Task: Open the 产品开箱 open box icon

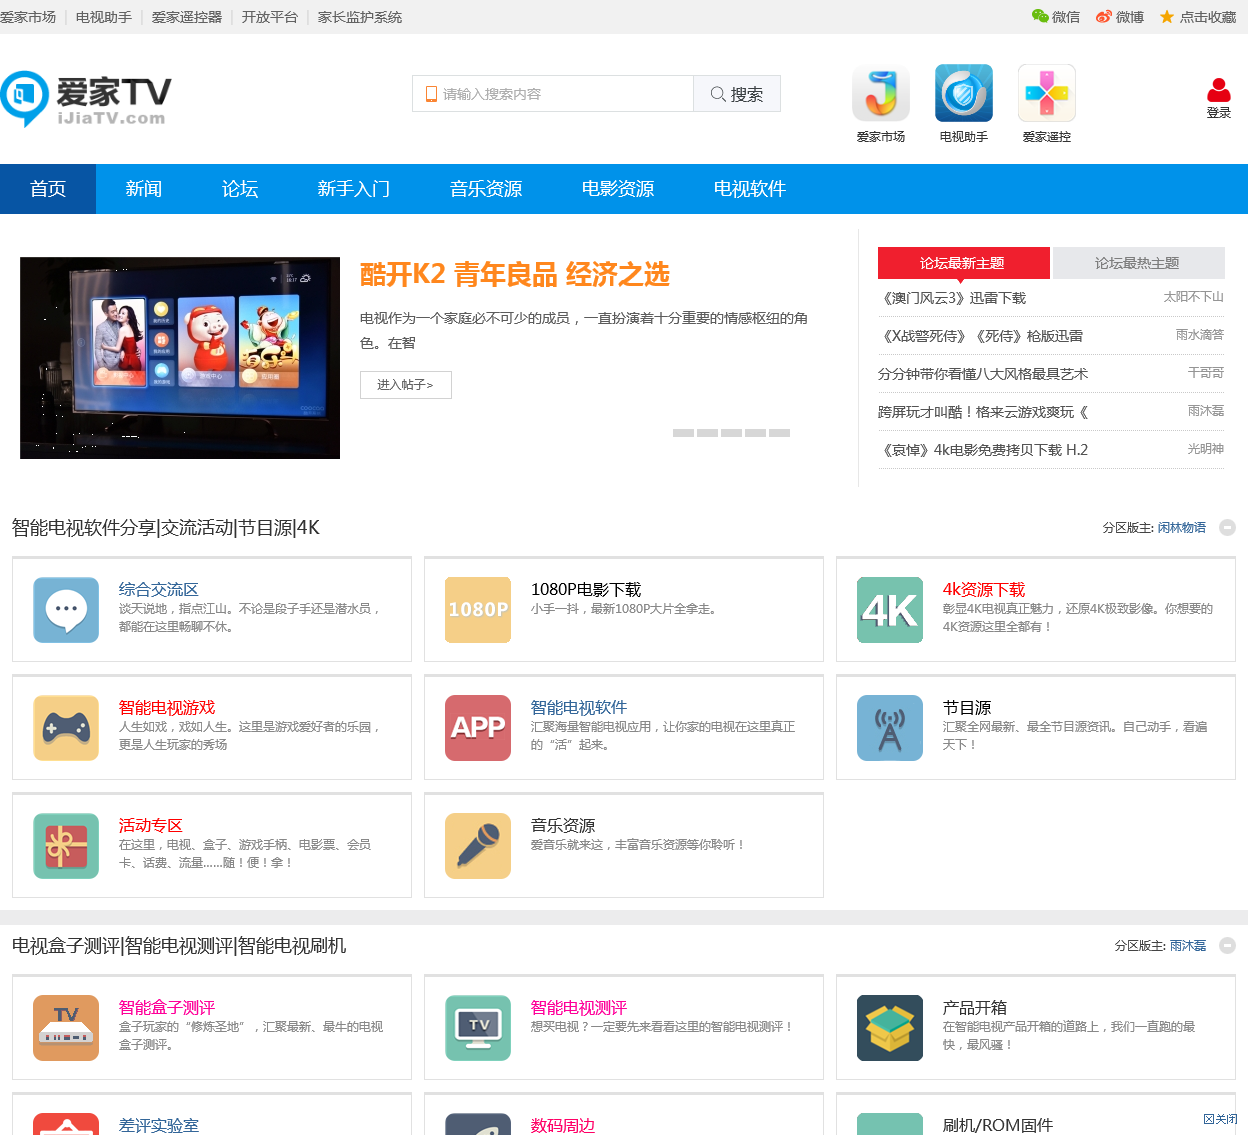Action: [x=890, y=1028]
